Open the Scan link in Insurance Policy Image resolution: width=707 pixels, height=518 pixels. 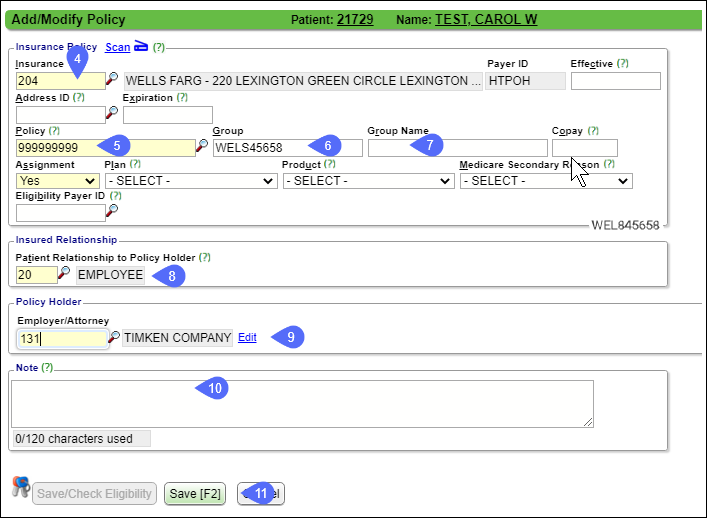coord(117,46)
